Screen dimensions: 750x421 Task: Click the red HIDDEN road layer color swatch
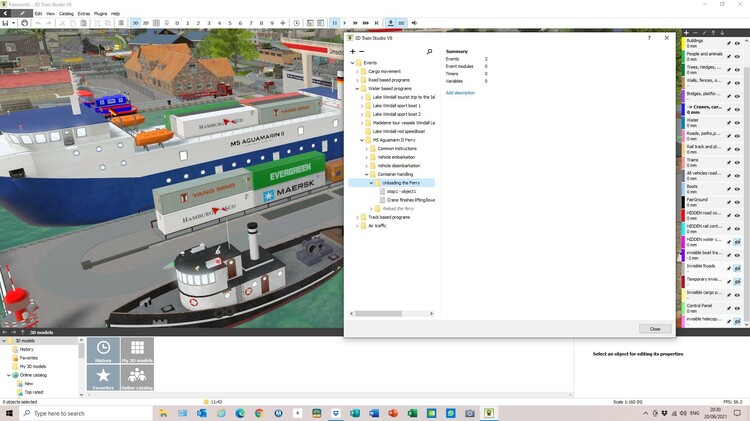tap(684, 215)
